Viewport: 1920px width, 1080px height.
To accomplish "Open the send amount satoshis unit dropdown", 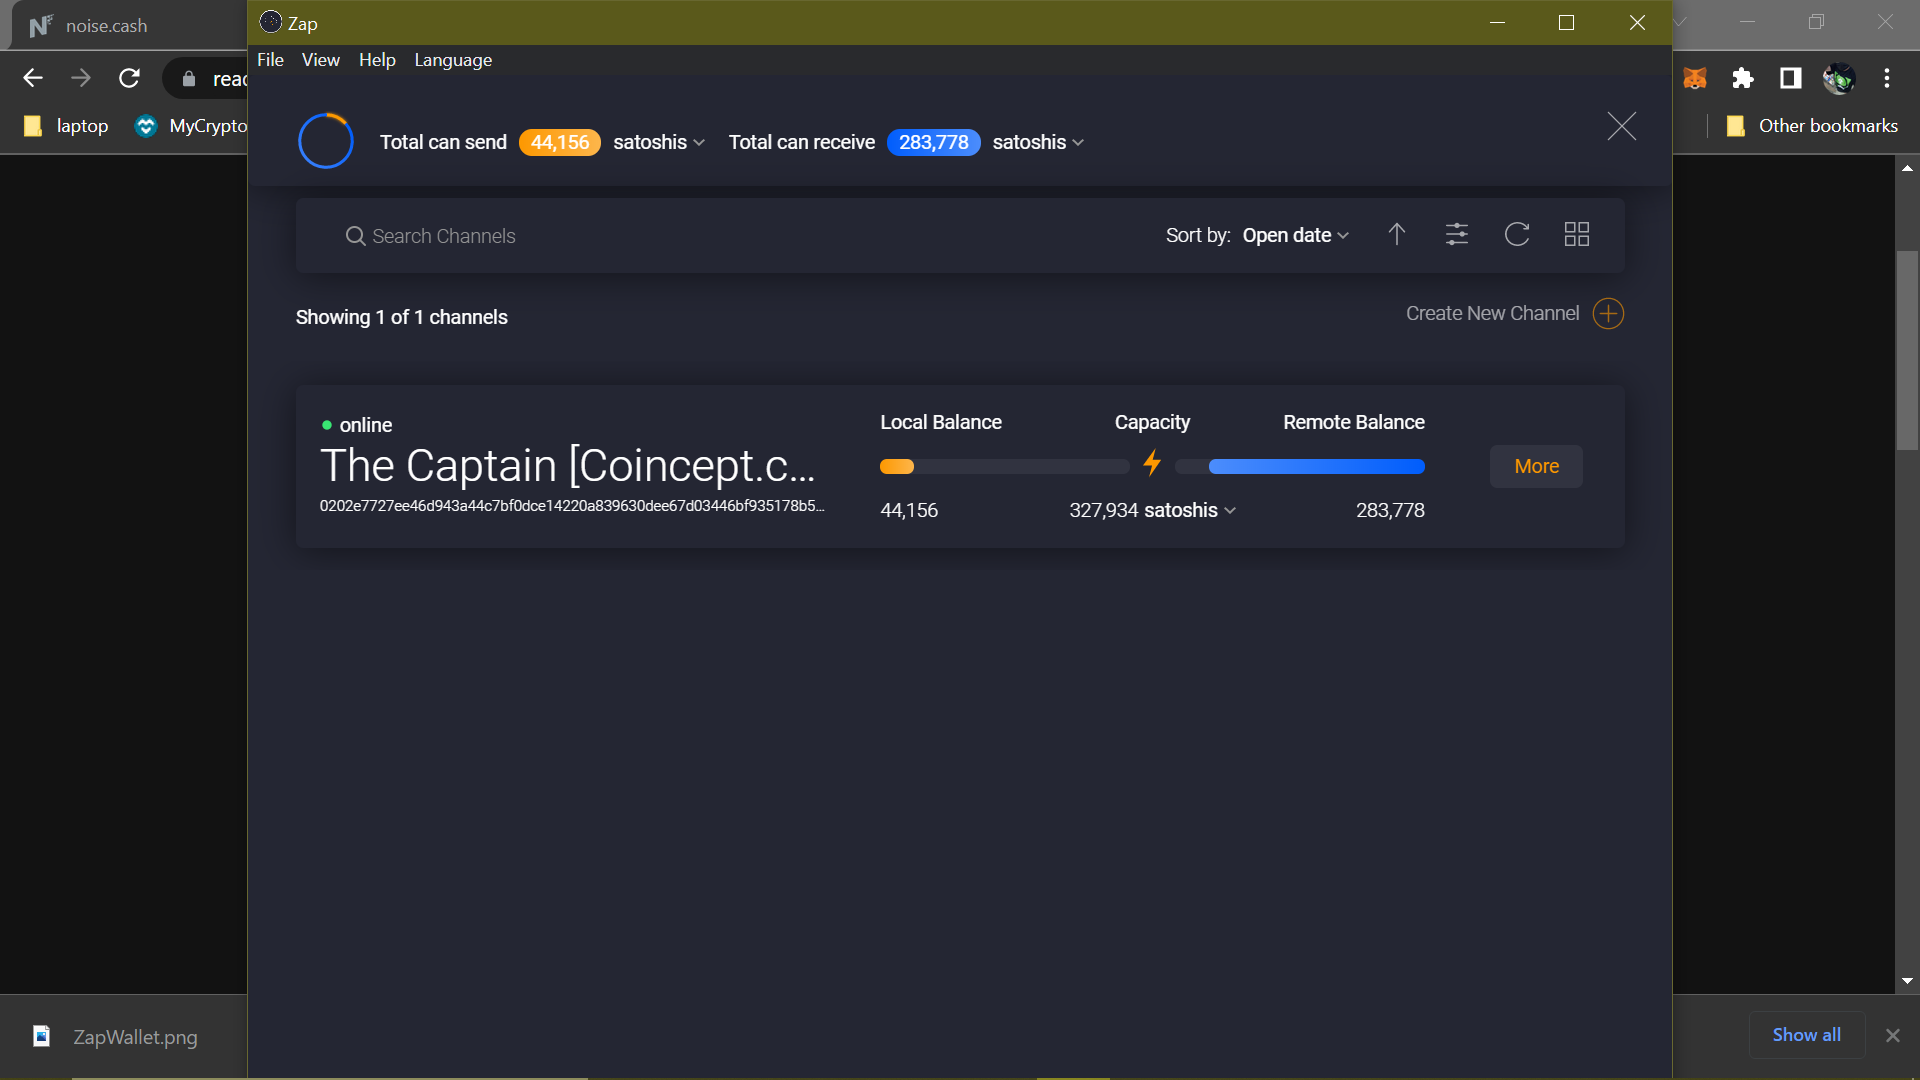I will pos(659,142).
